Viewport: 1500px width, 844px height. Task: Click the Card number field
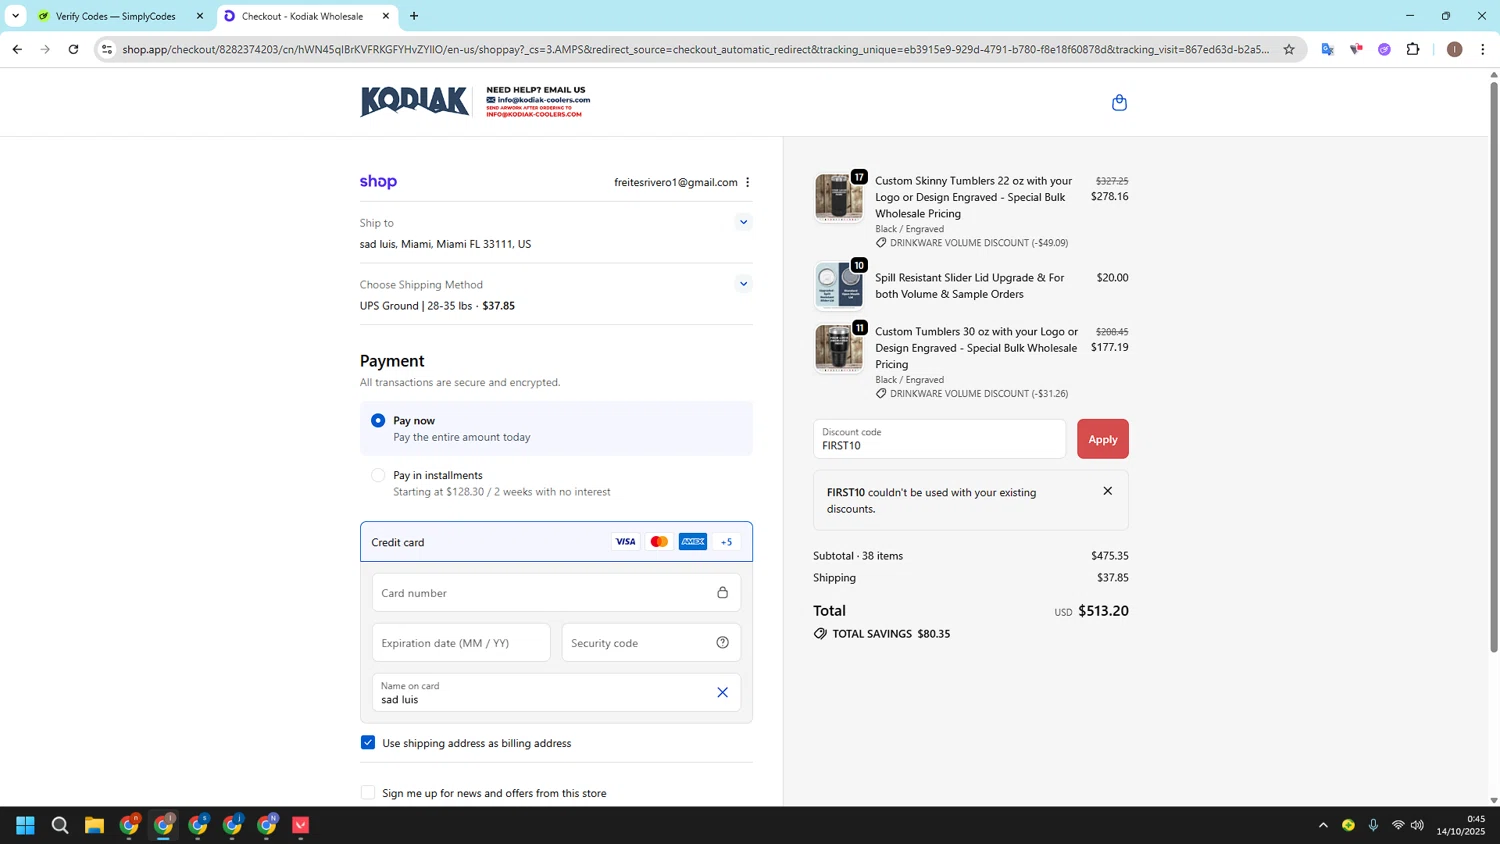(x=556, y=593)
